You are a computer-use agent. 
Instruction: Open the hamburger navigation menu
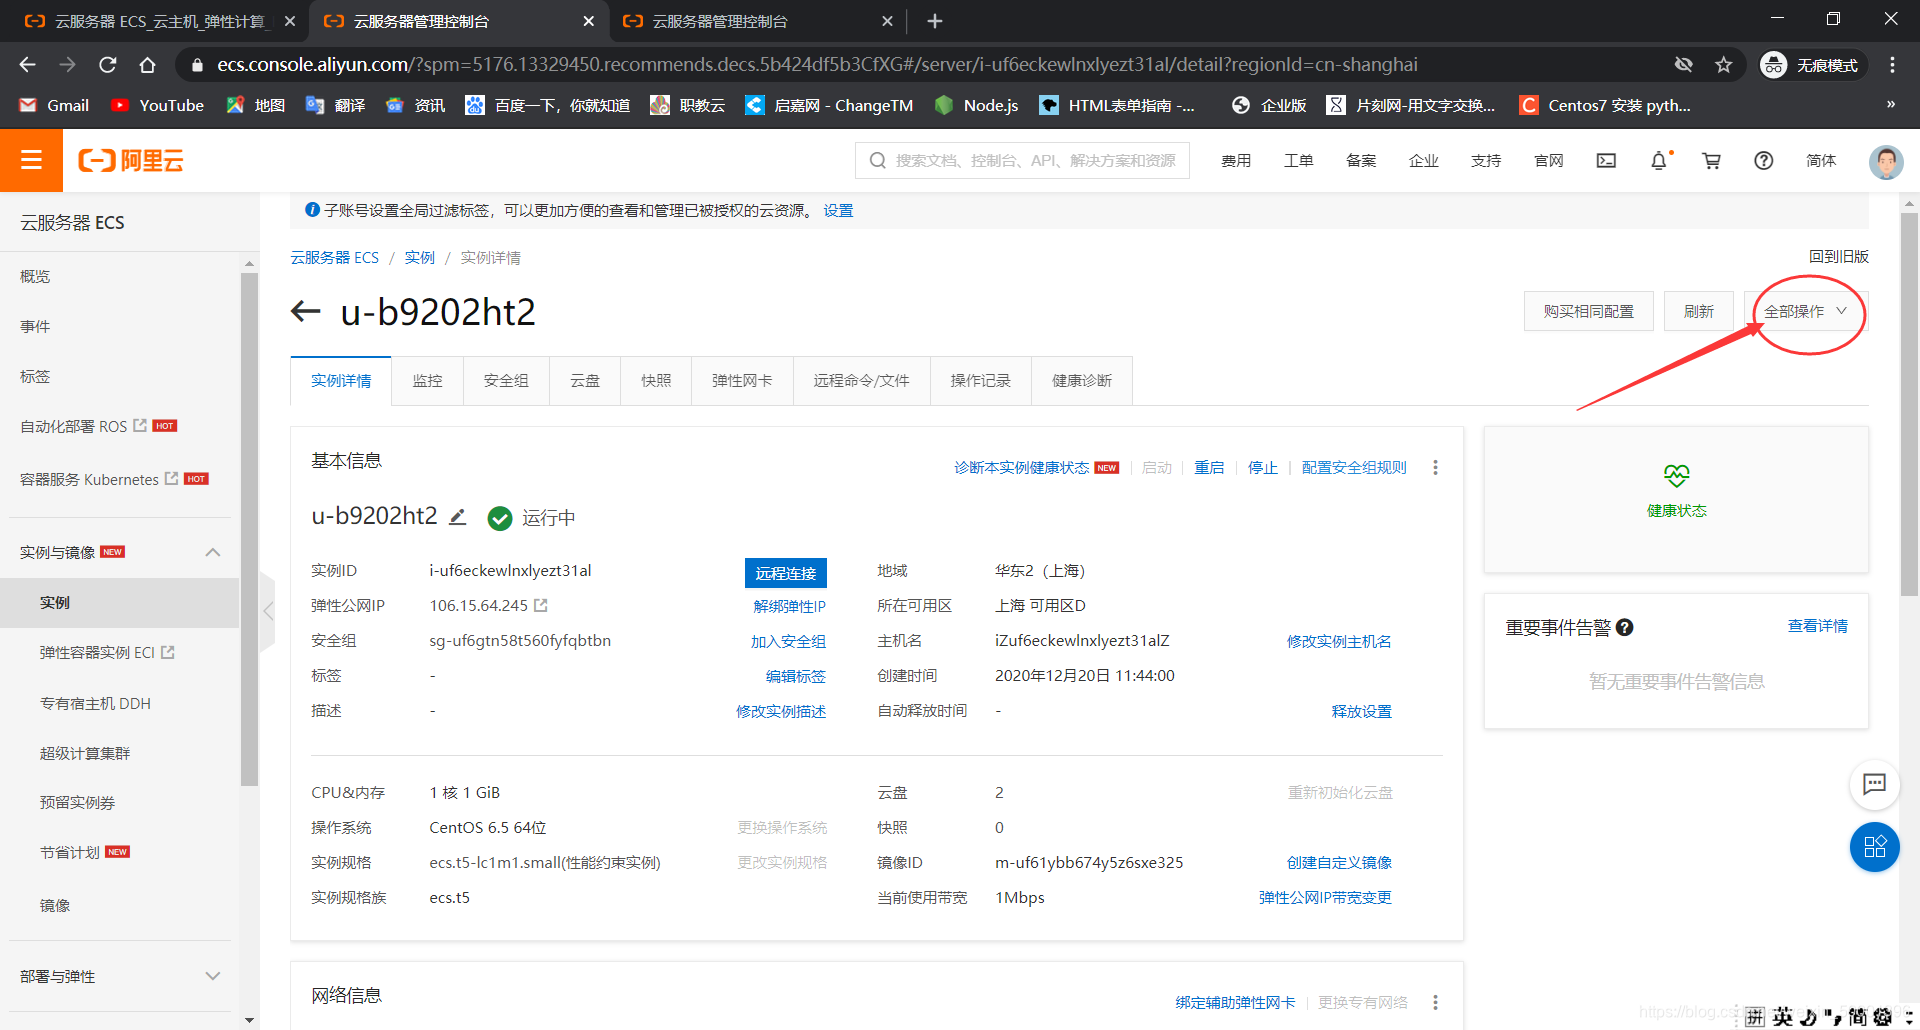[31, 160]
